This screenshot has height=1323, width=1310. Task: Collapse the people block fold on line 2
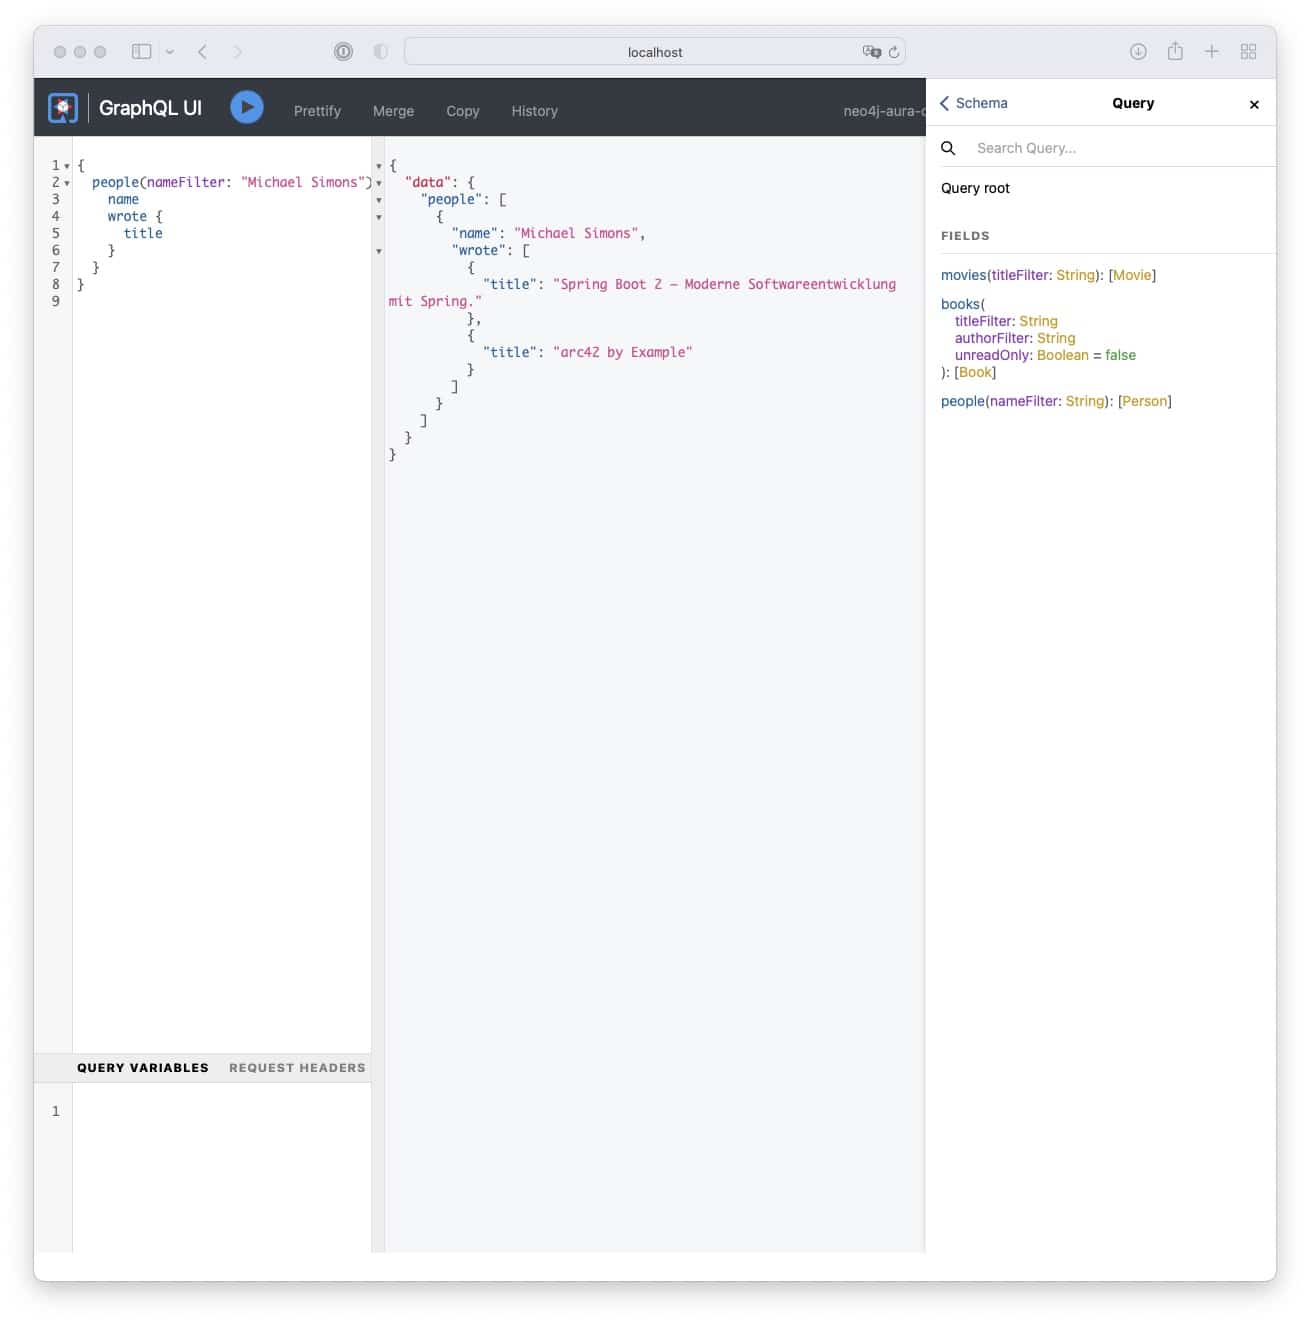(x=67, y=183)
